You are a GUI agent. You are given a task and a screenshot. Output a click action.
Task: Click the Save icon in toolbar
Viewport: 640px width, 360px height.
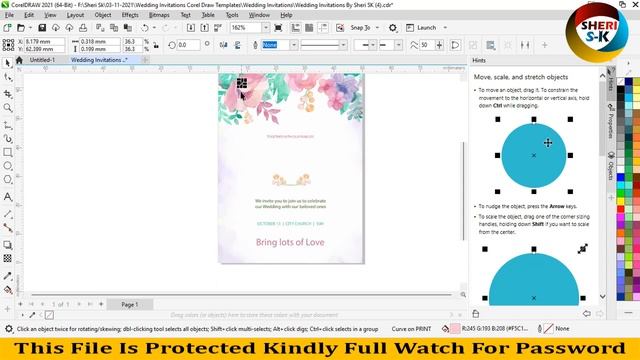point(42,28)
